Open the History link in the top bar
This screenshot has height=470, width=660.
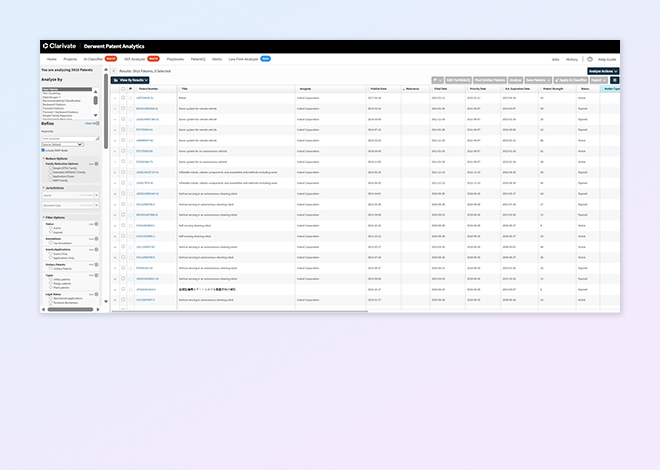(x=572, y=59)
